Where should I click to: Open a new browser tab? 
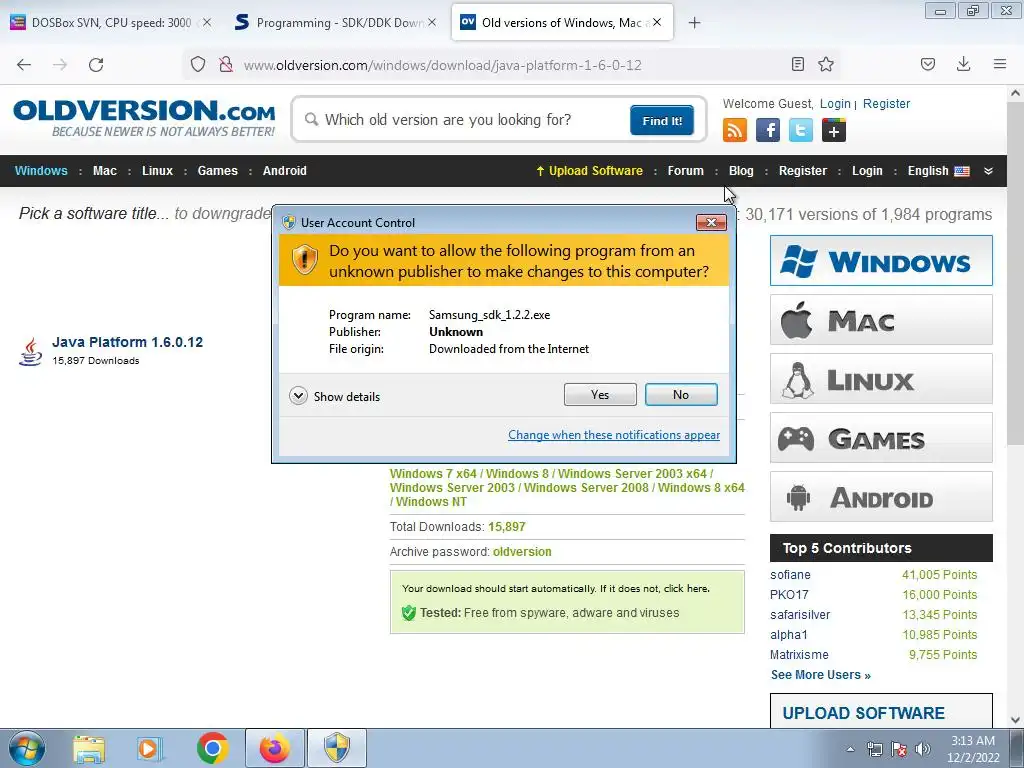694,23
